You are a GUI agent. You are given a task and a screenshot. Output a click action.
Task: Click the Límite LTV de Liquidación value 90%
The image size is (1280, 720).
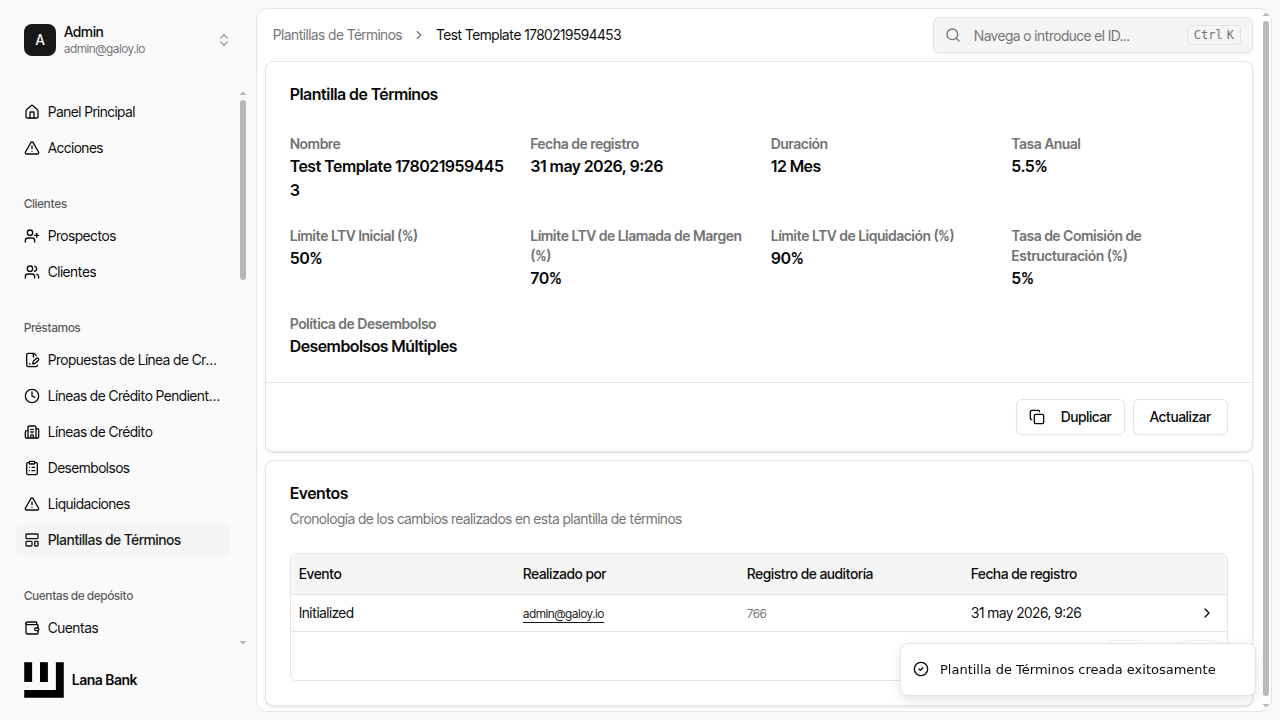coord(787,258)
